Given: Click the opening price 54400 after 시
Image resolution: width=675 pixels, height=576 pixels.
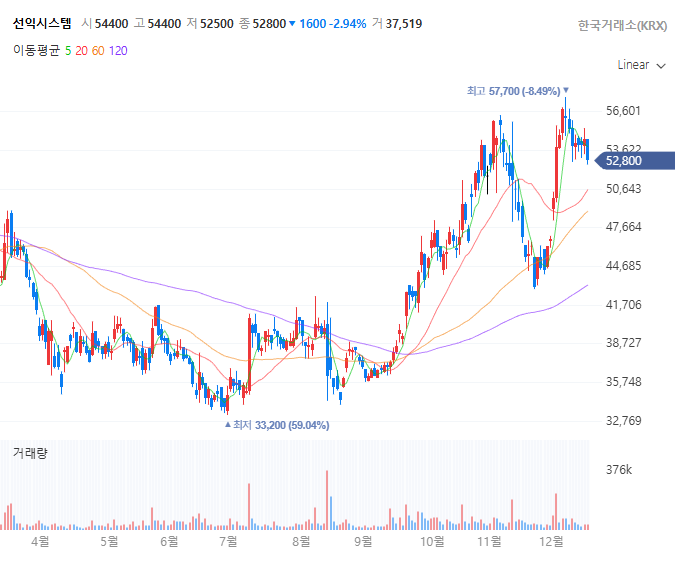Looking at the screenshot, I should pos(111,24).
